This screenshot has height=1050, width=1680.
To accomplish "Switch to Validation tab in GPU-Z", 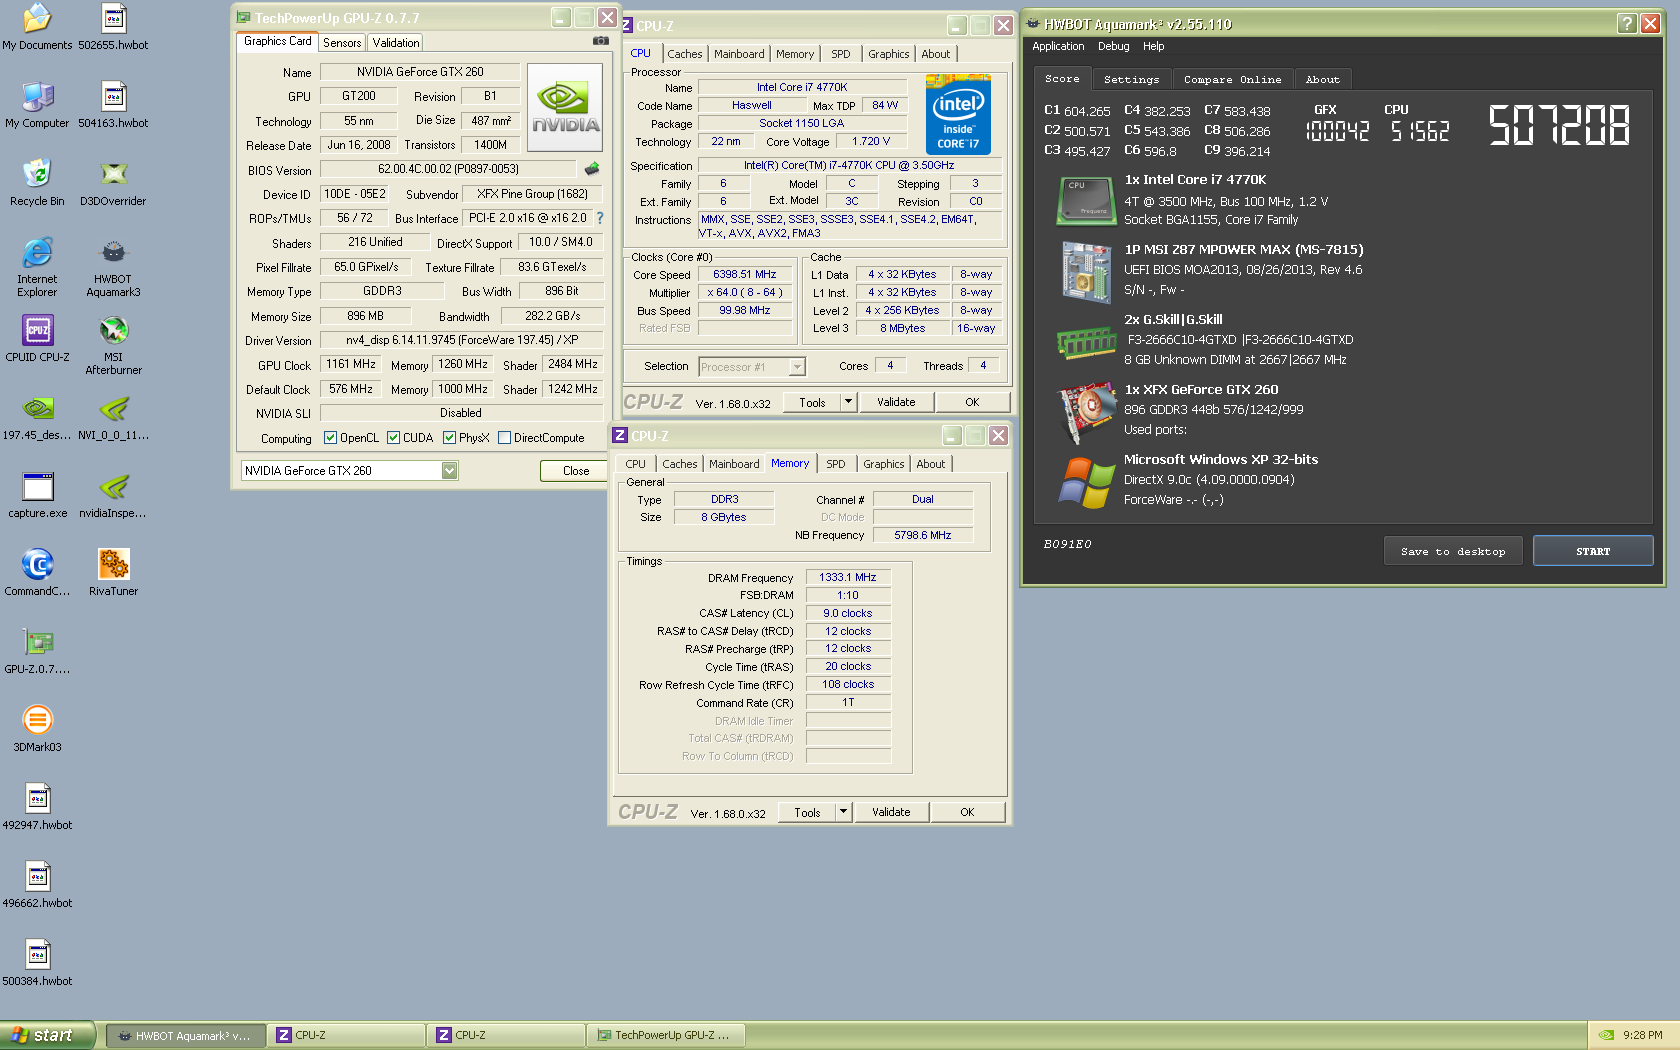I will tap(396, 43).
